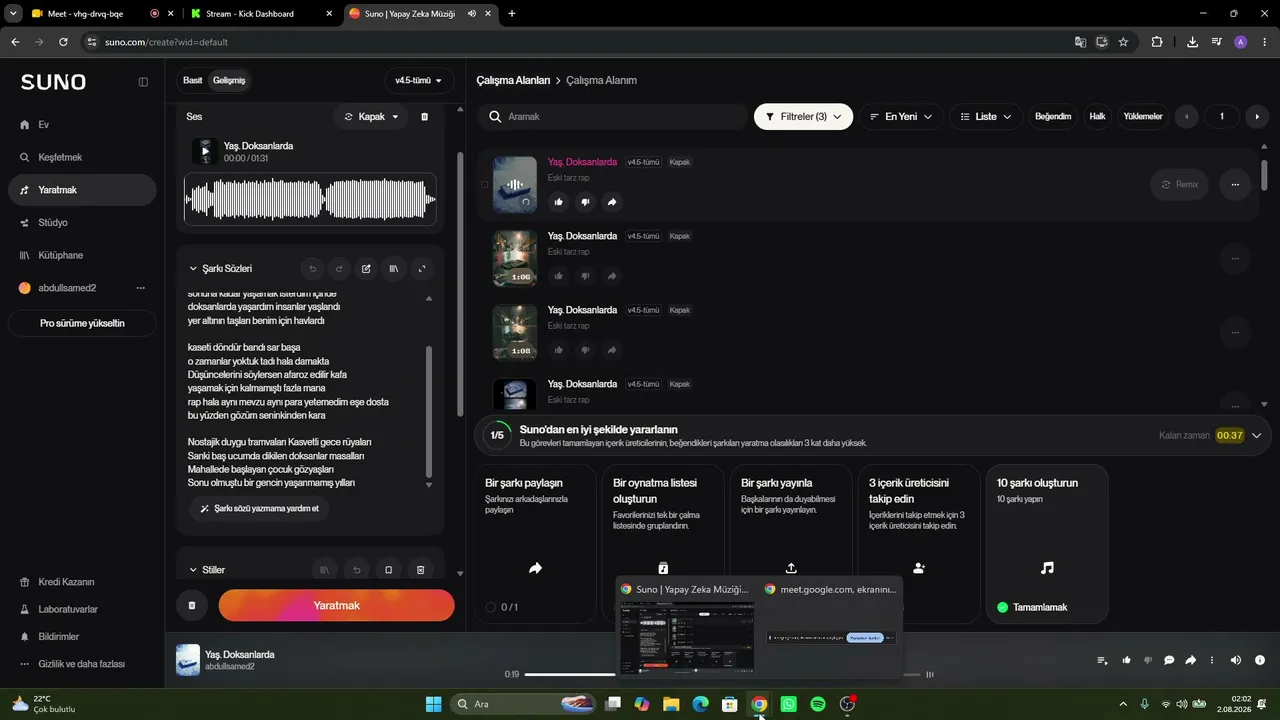Mark the Bir şarkı paylaşın task circle
The width and height of the screenshot is (1280, 720).
[490, 607]
